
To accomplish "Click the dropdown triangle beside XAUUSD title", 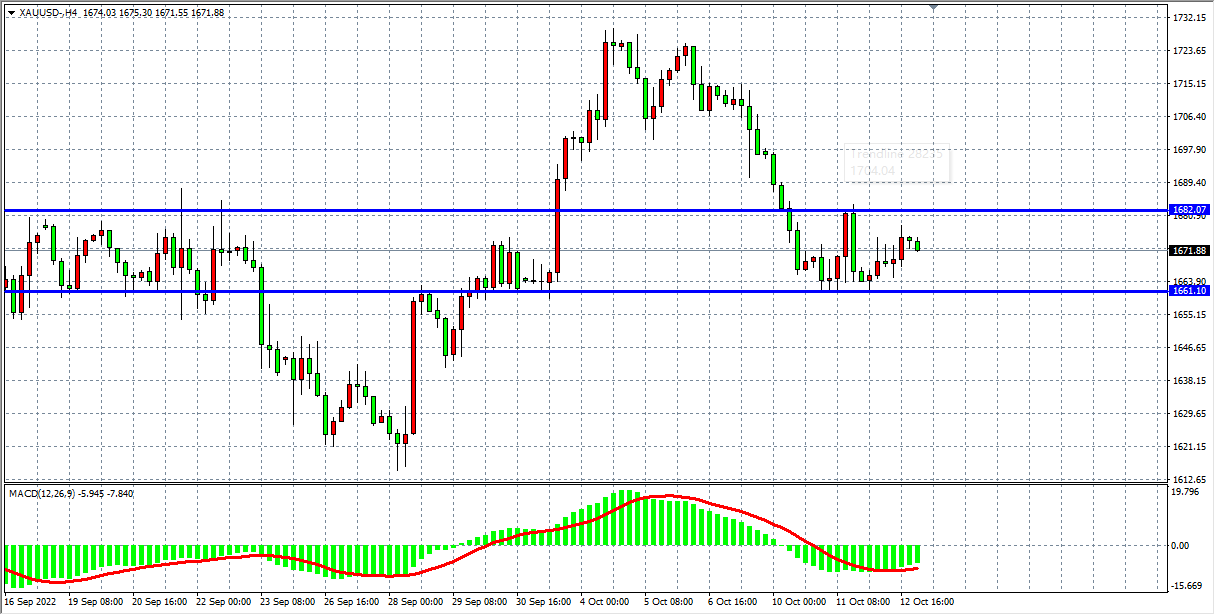I will click(11, 12).
